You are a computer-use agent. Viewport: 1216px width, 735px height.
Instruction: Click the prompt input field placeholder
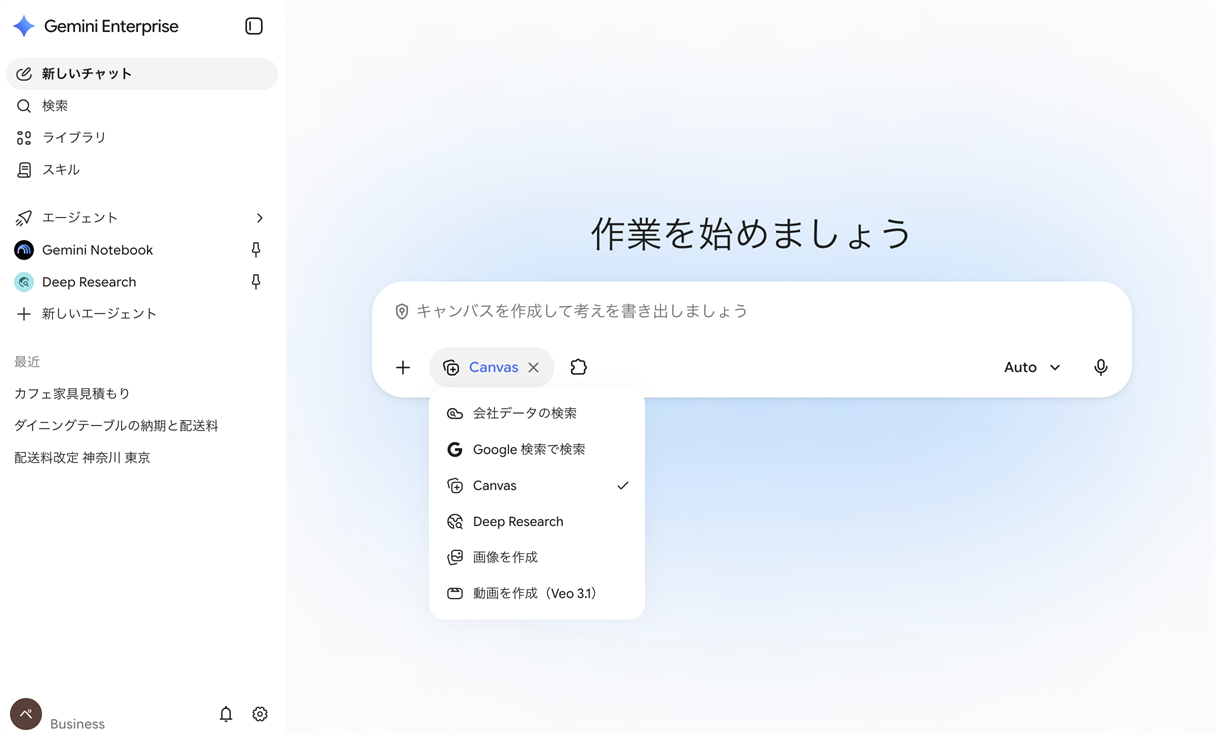[582, 312]
